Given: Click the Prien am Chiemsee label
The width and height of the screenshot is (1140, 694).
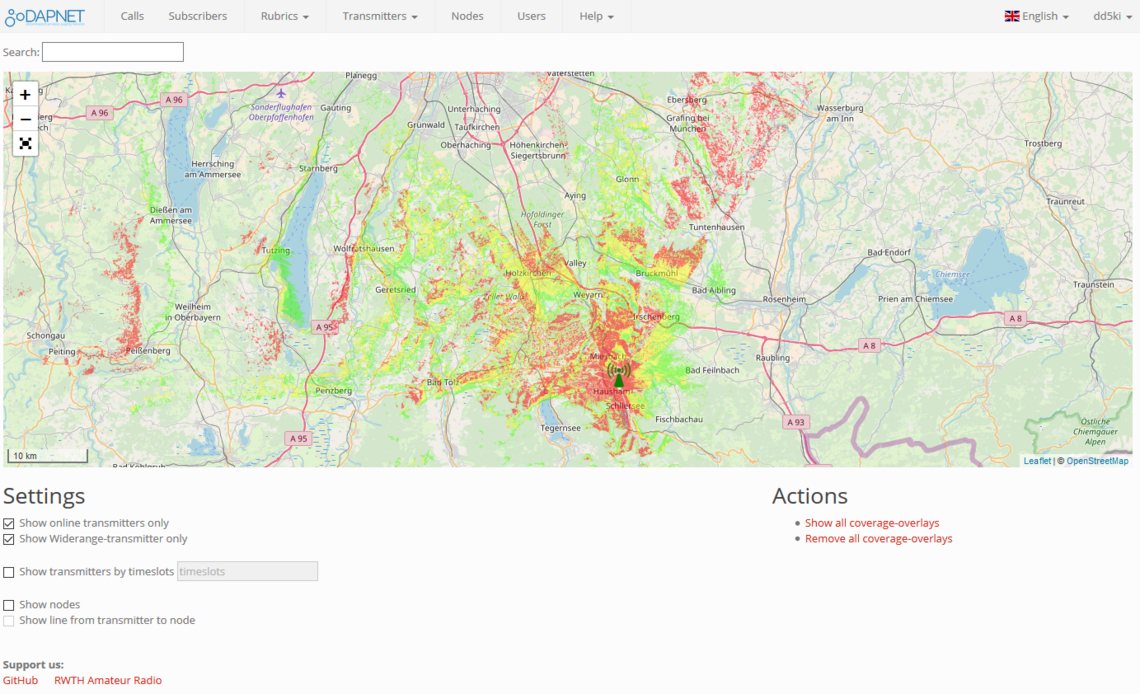Looking at the screenshot, I should (x=915, y=299).
